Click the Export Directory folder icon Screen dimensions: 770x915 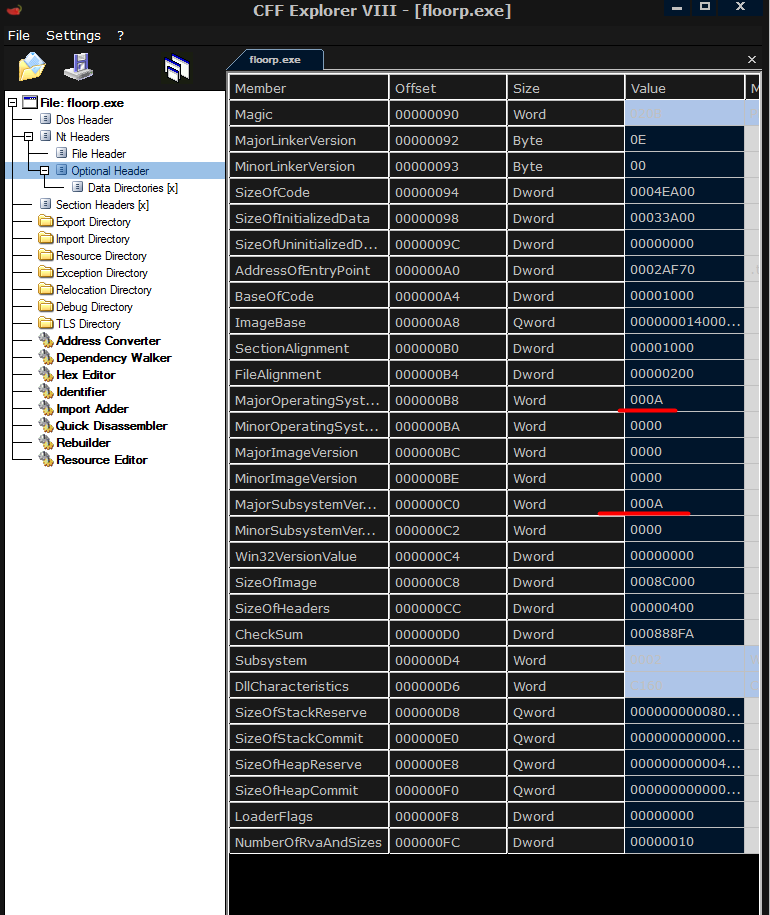(x=46, y=221)
